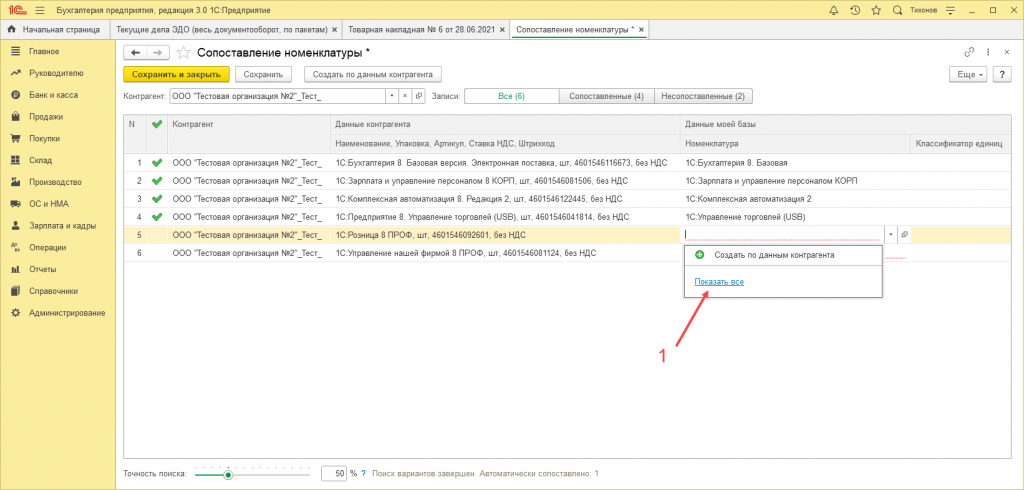Open history clock icon in title bar
This screenshot has width=1024, height=490.
point(855,10)
